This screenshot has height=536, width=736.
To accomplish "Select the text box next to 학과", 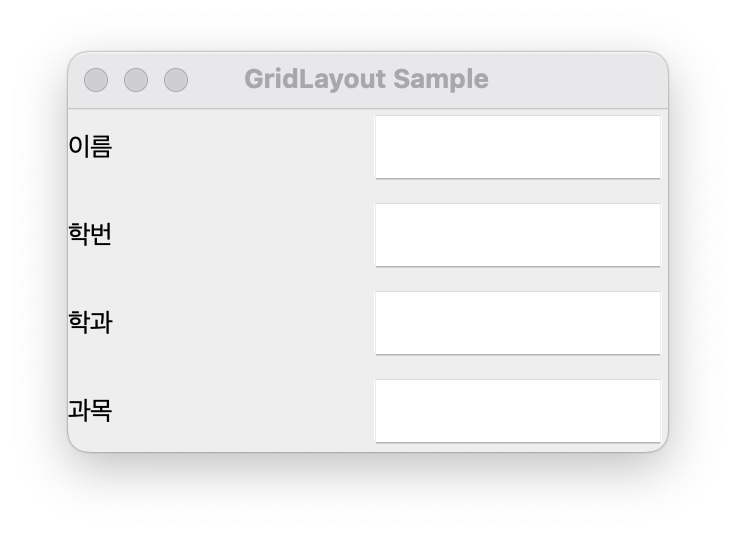I will [518, 323].
